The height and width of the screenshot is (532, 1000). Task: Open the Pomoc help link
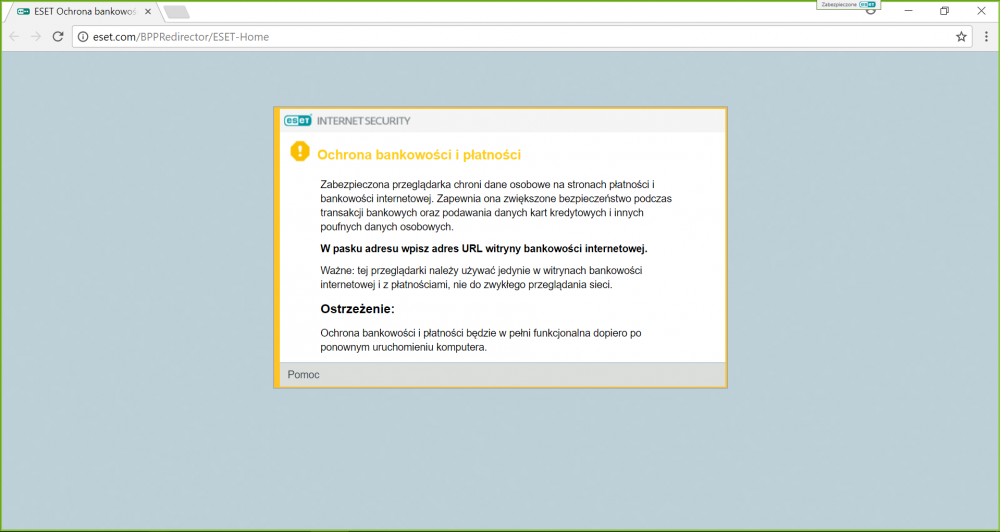(304, 374)
